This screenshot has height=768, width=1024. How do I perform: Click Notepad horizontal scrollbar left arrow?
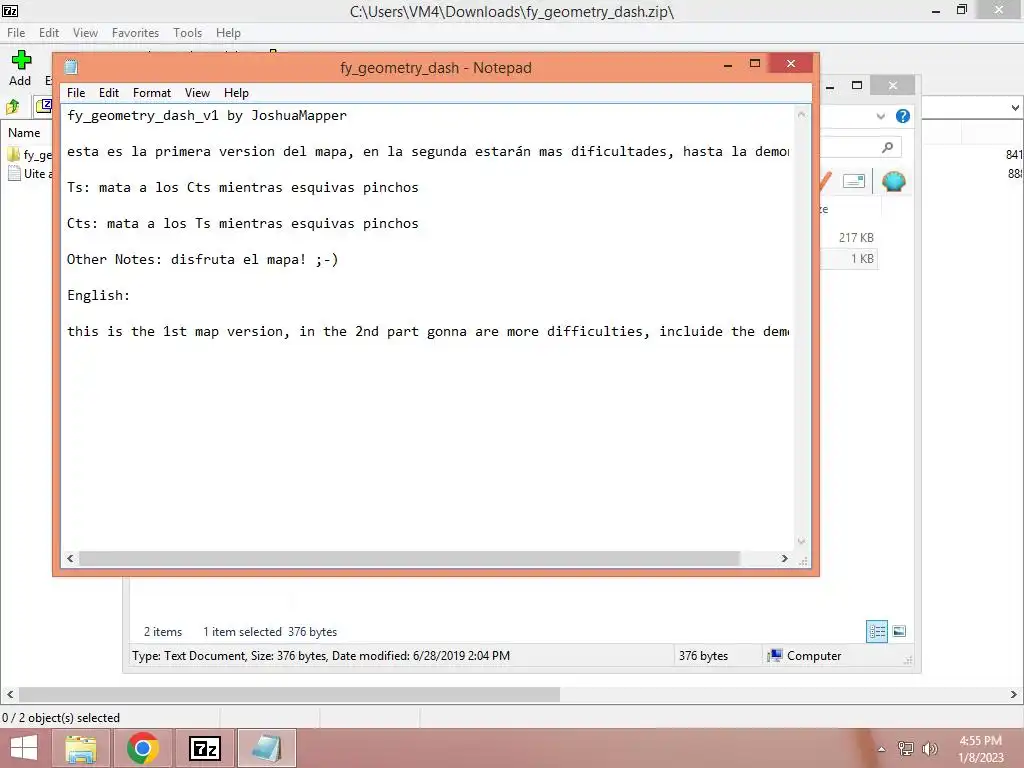coord(71,558)
